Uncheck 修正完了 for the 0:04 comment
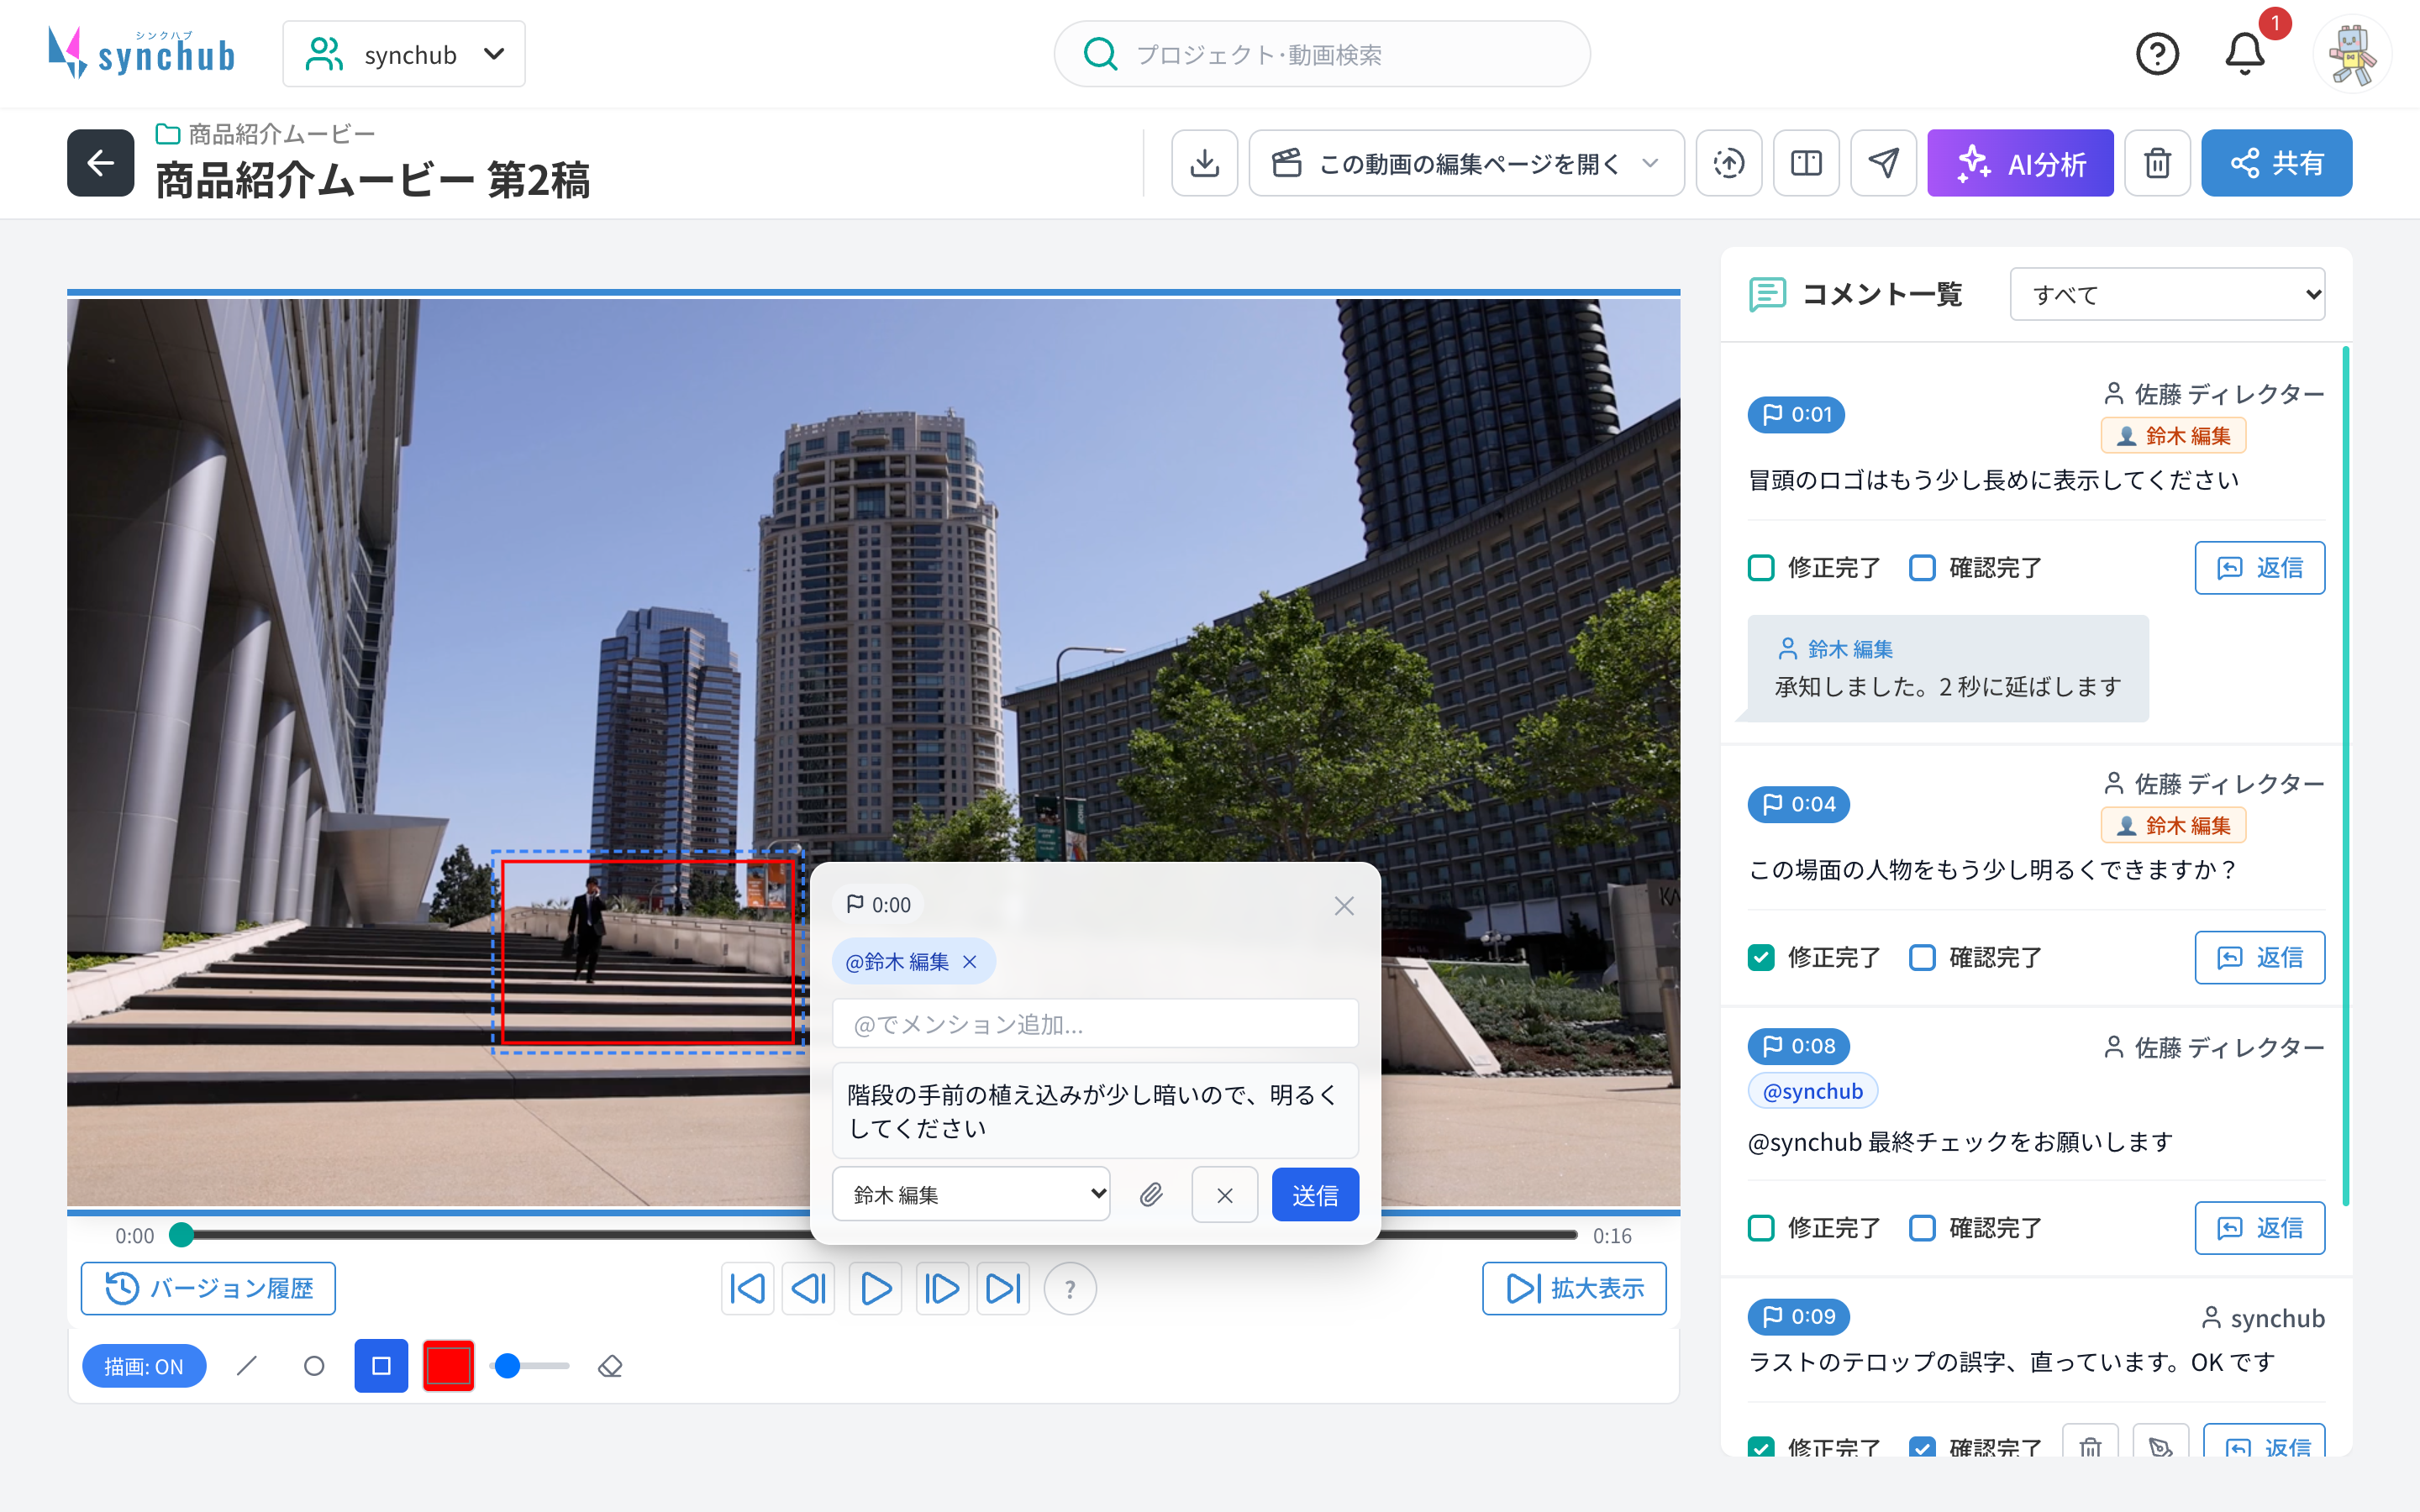Screen dimensions: 2420x1512 coord(1761,958)
